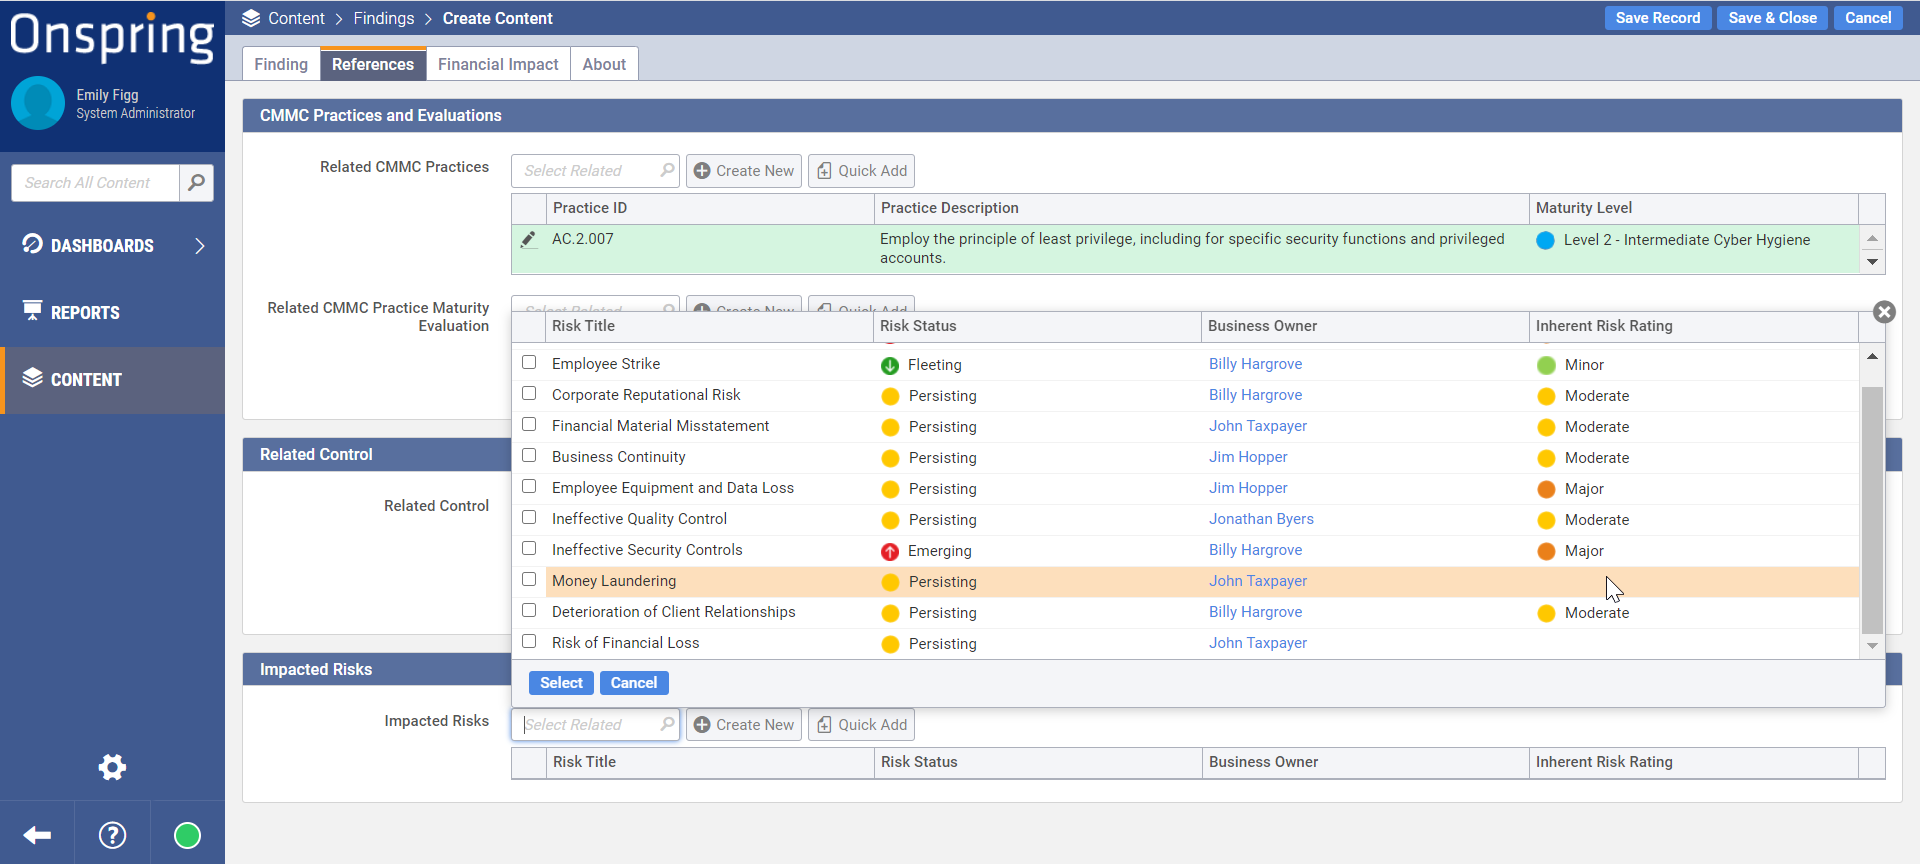
Task: Open the Reports presentation icon
Action: pos(32,311)
